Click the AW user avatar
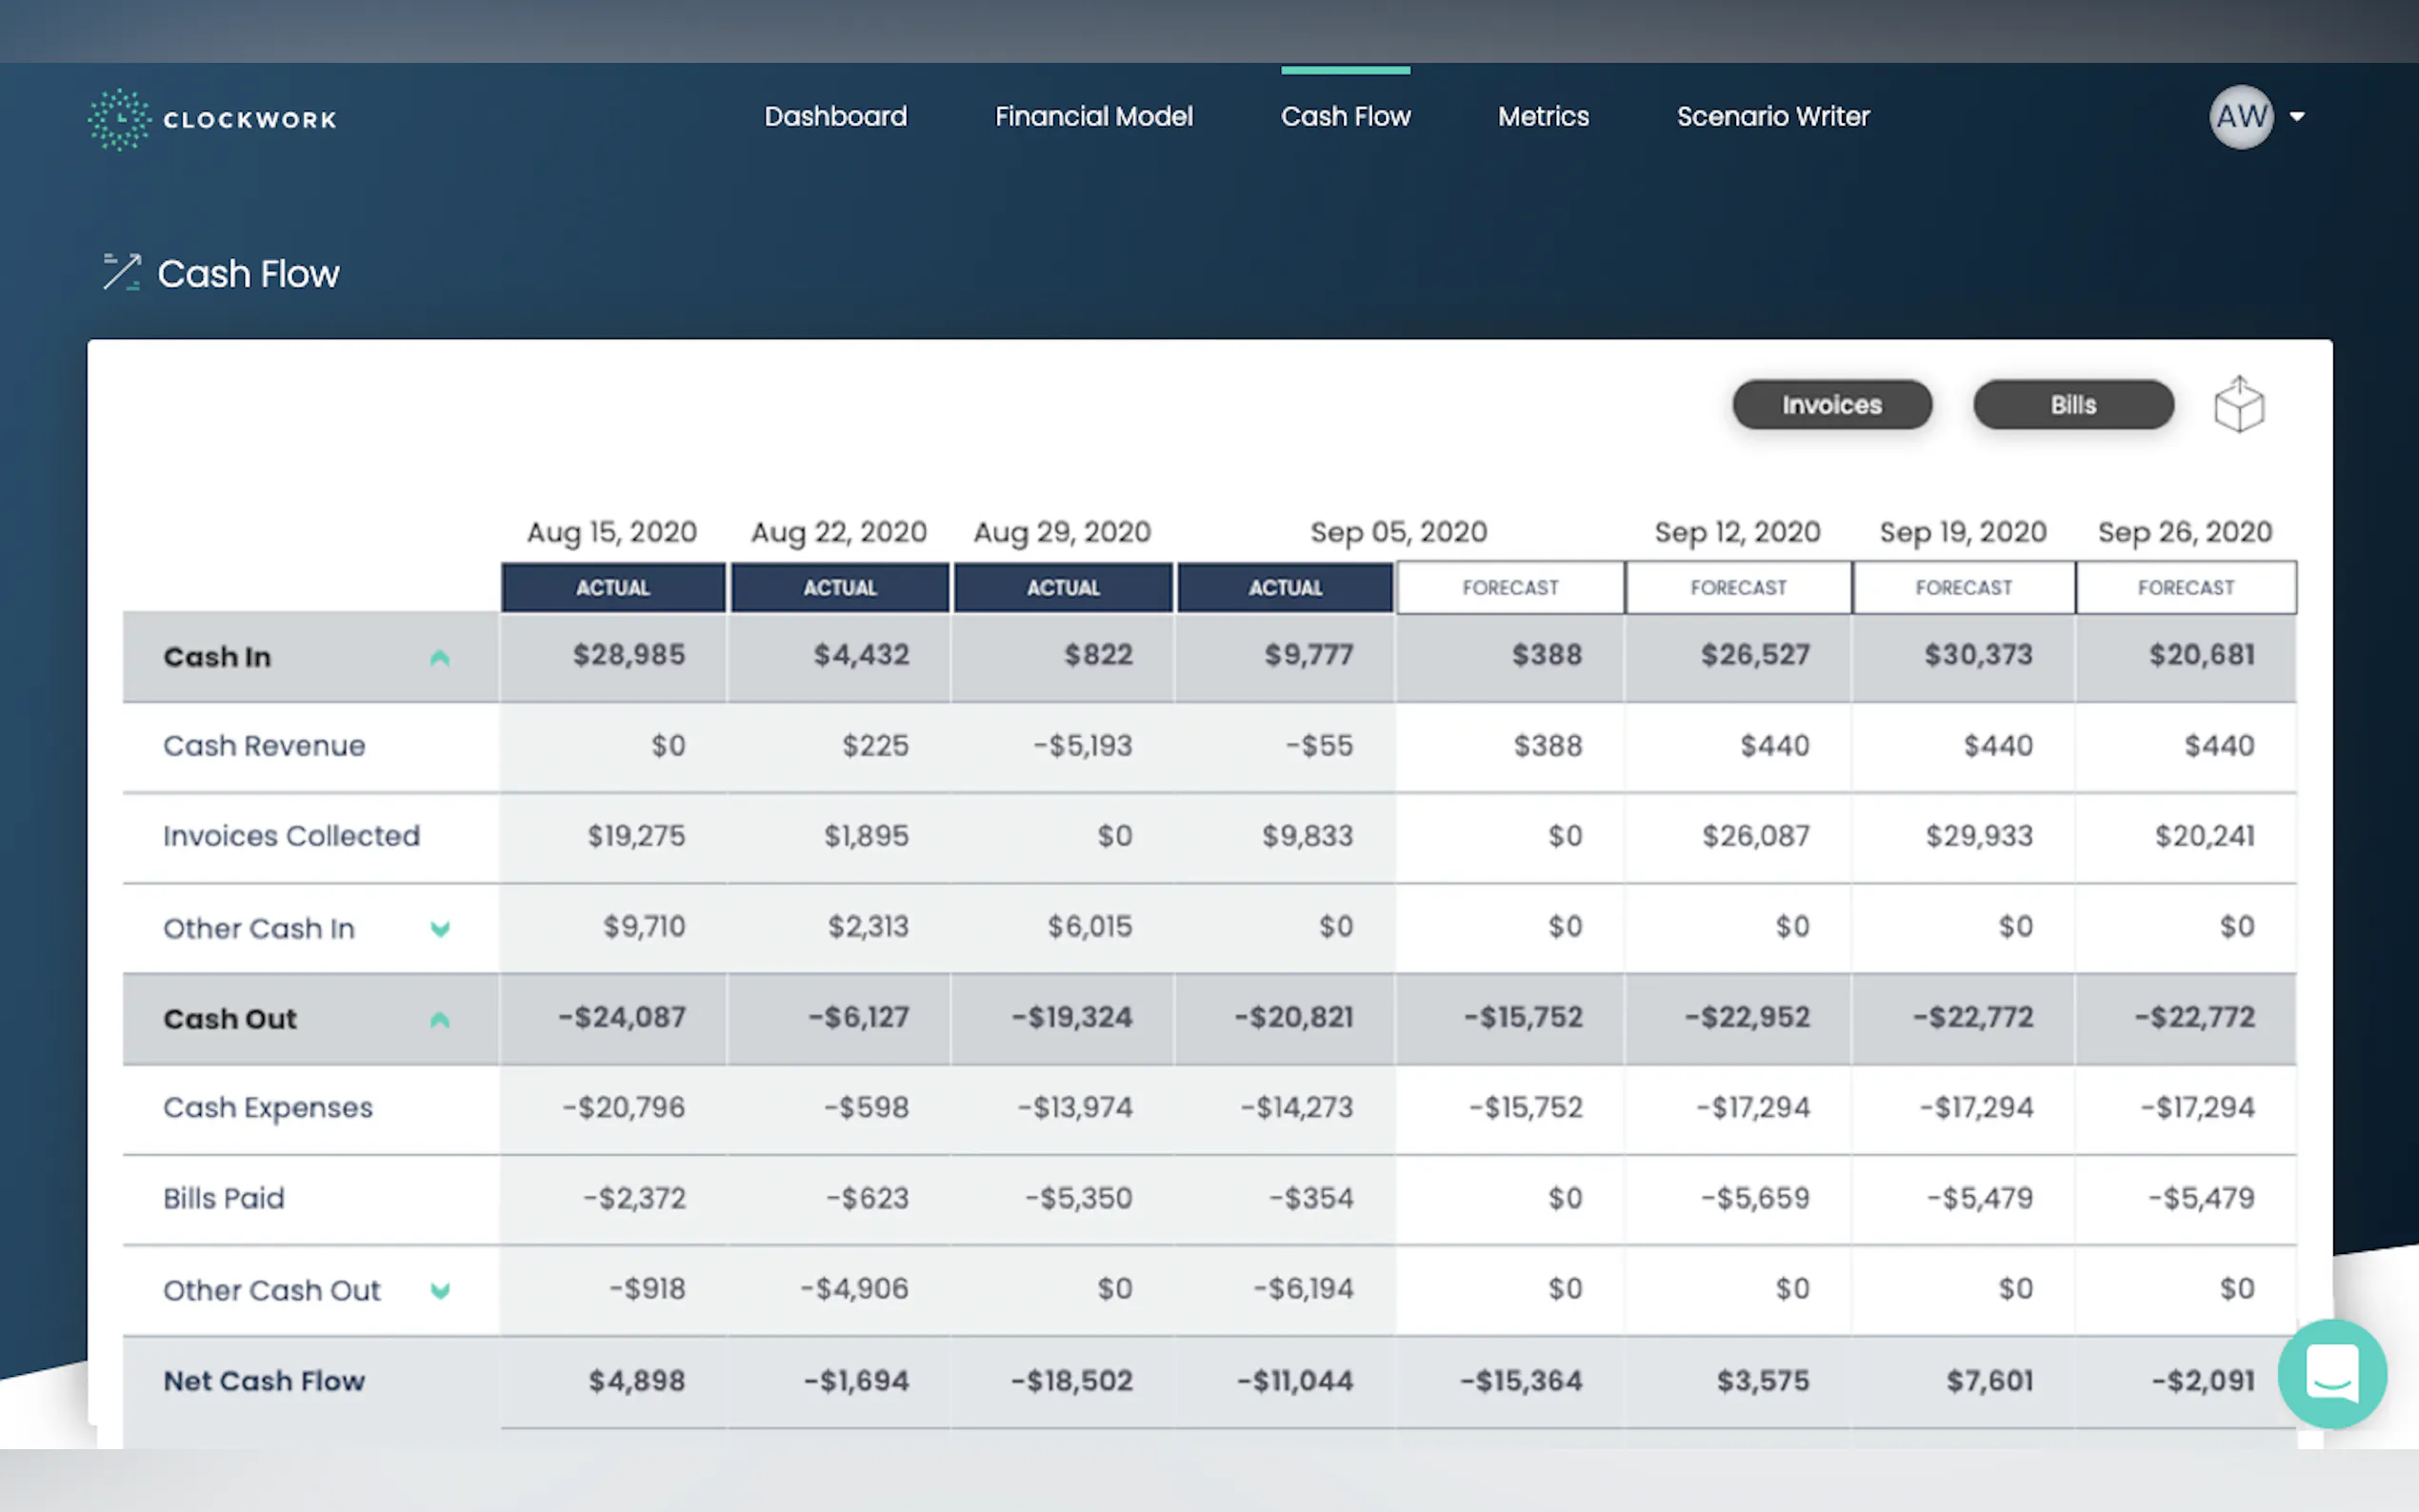Viewport: 2419px width, 1512px height. pyautogui.click(x=2240, y=117)
